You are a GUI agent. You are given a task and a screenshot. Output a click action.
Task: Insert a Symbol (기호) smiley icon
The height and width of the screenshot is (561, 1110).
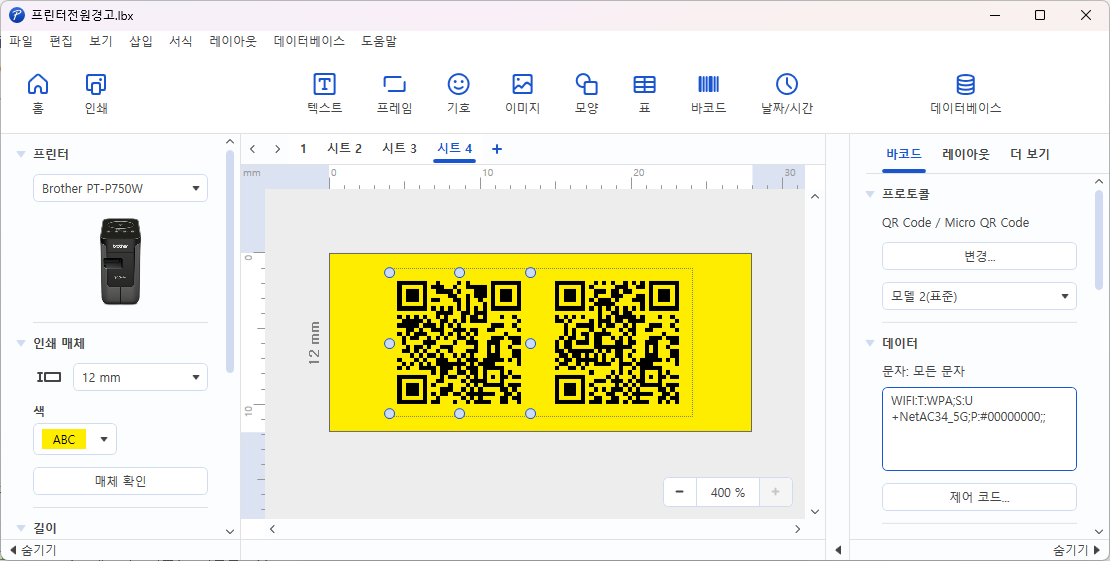point(459,94)
